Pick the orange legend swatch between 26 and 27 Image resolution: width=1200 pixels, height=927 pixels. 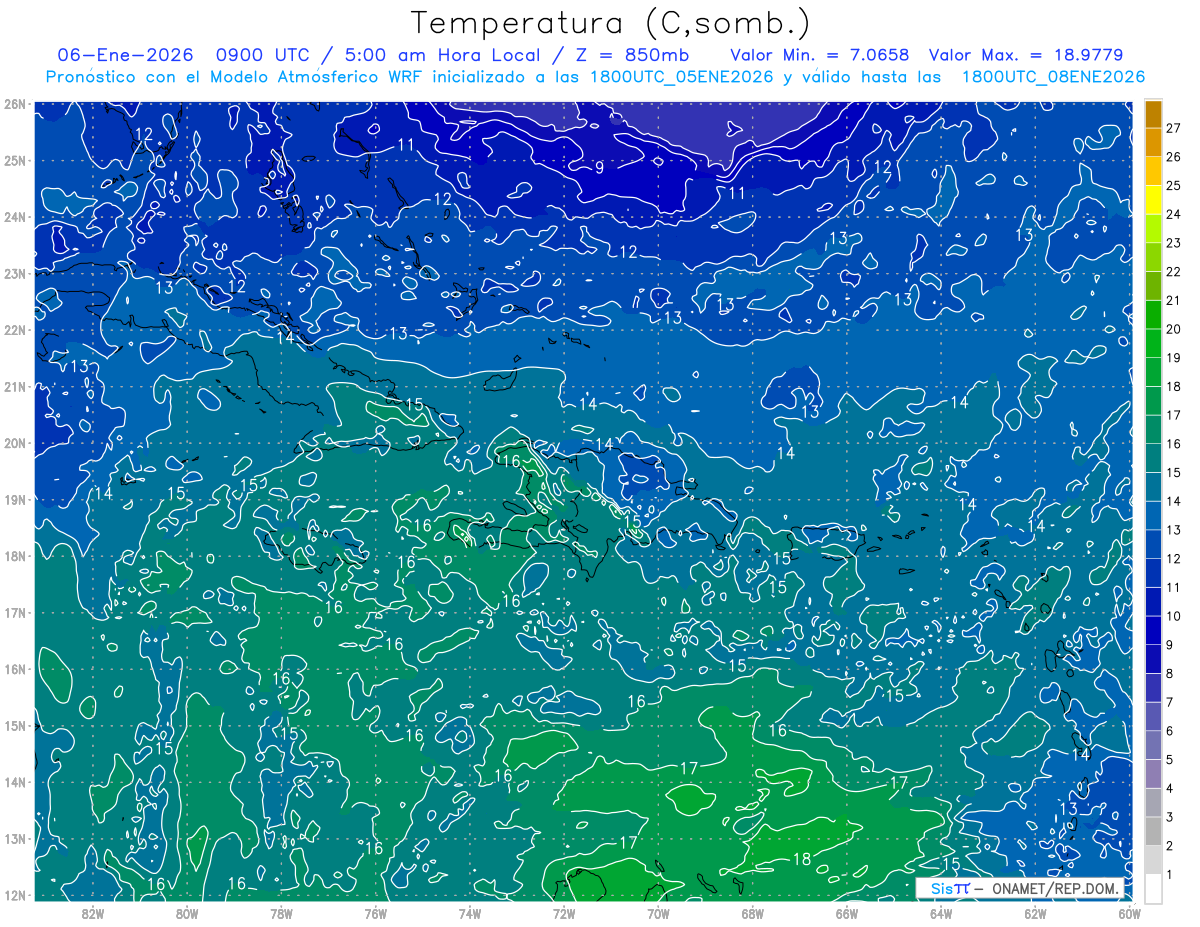coord(1153,141)
